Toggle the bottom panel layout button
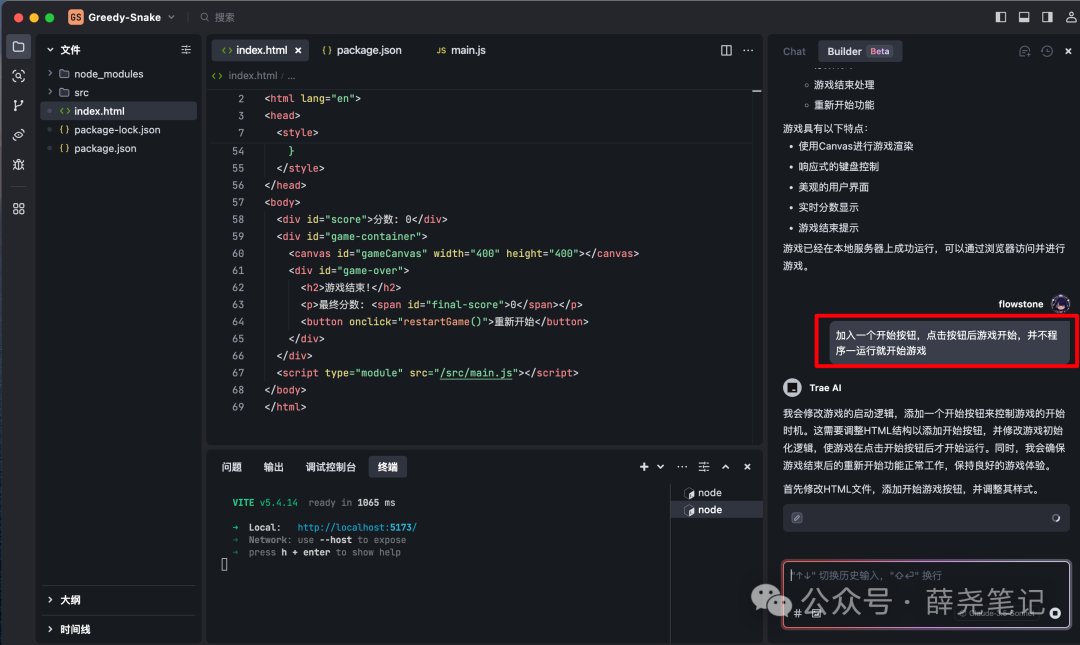The image size is (1080, 645). [1024, 17]
